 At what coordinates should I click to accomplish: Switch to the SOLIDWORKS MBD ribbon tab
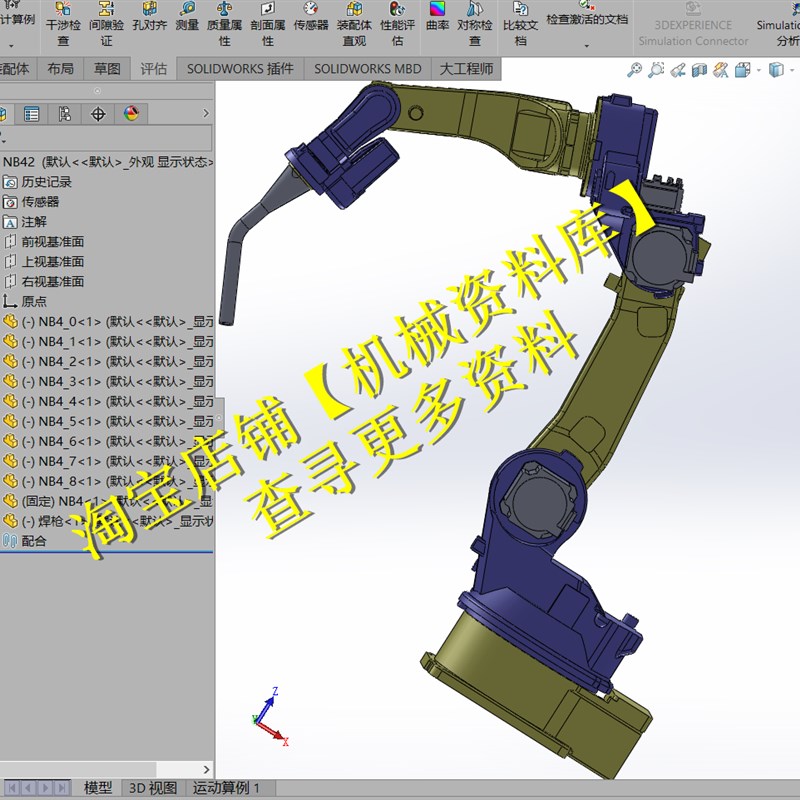coord(368,69)
